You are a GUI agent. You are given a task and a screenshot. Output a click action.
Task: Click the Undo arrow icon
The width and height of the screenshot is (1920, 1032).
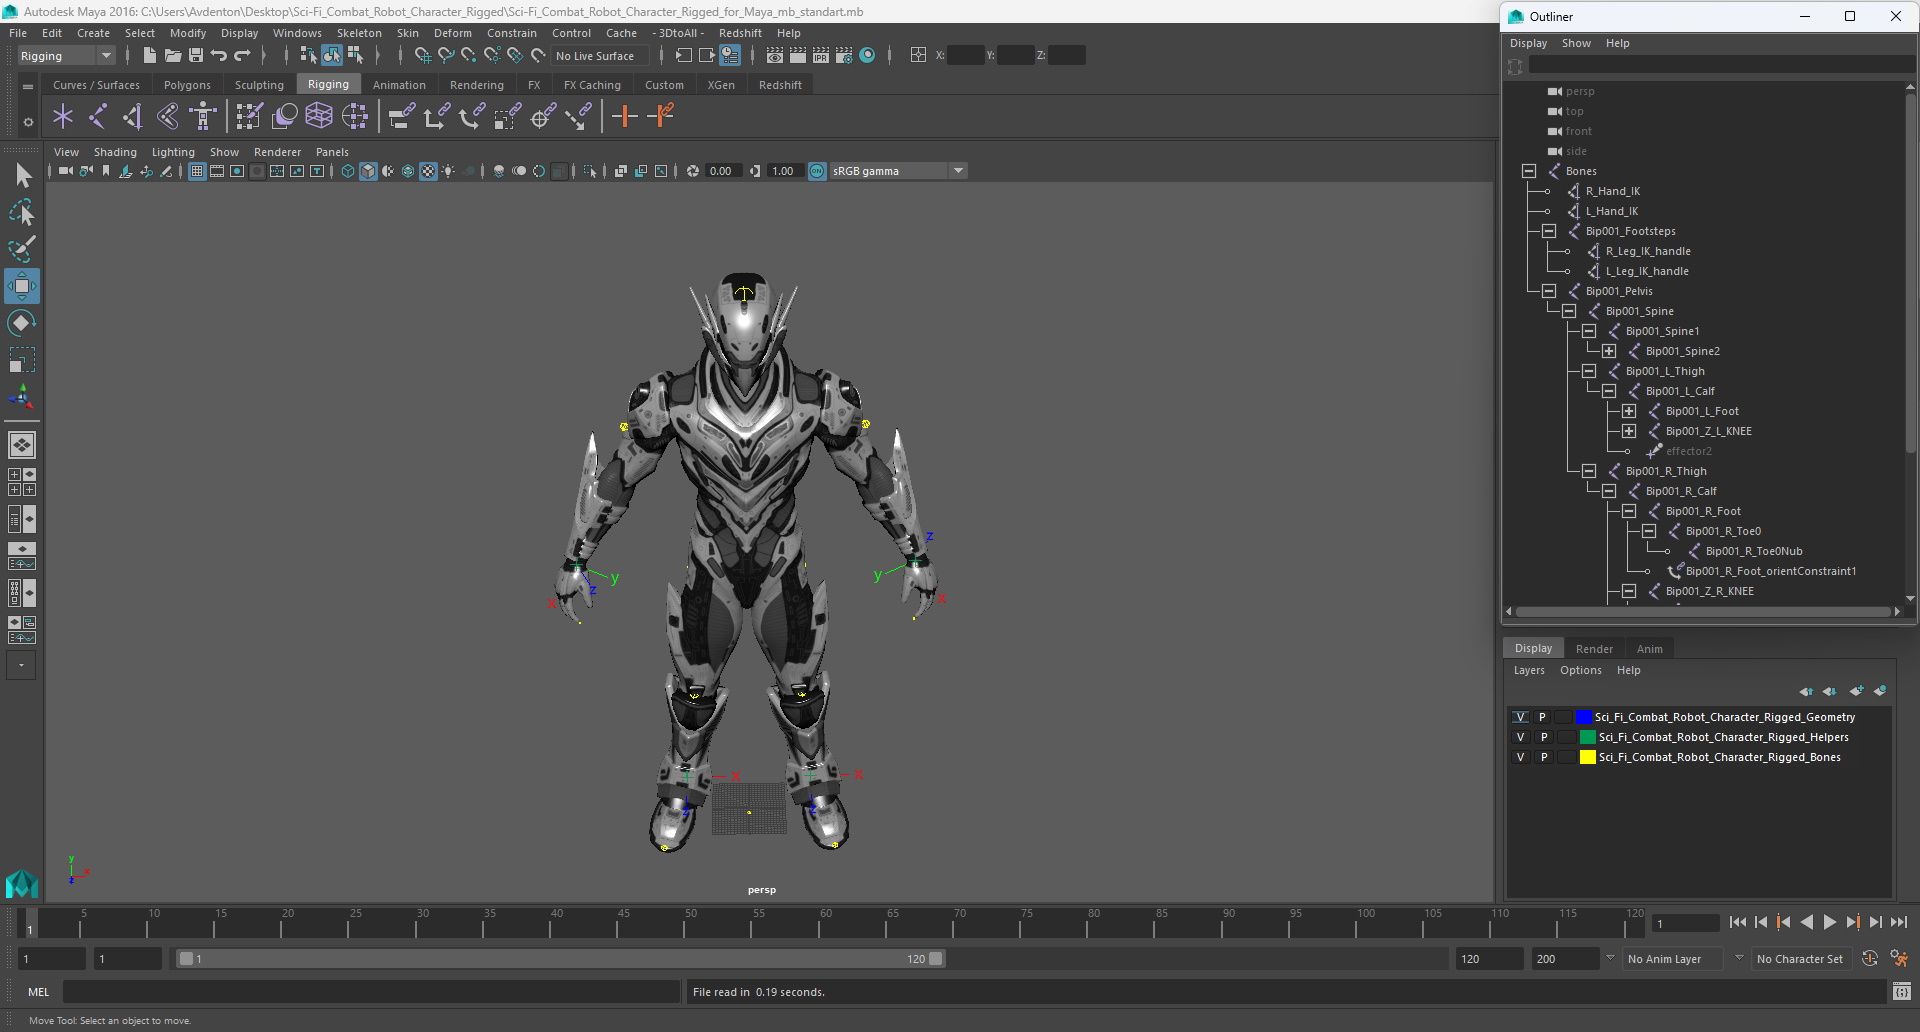coord(219,56)
